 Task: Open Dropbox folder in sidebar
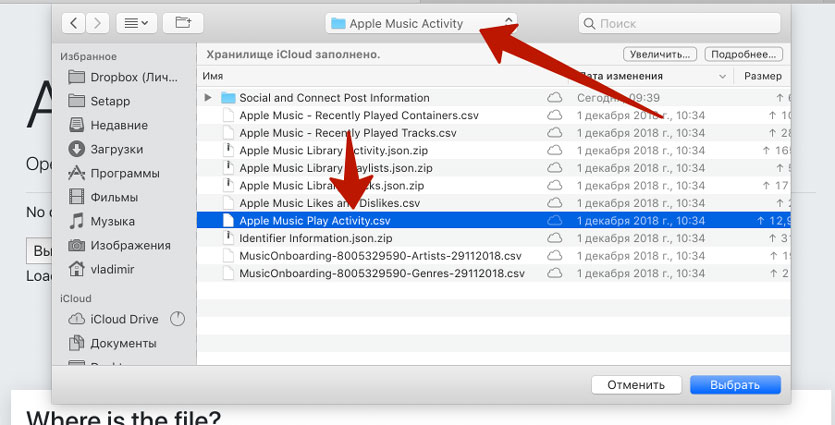click(x=124, y=77)
